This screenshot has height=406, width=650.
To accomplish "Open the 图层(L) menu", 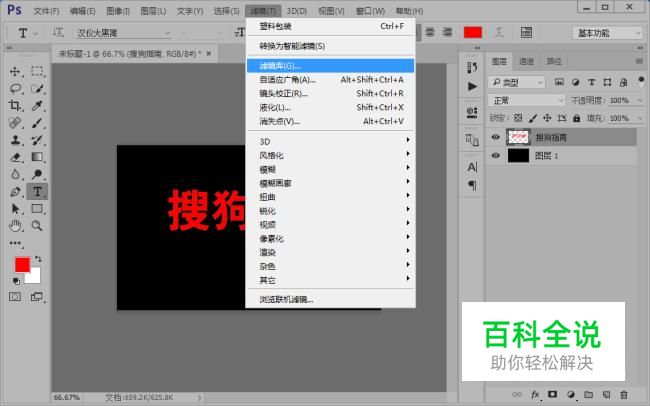I will pos(153,11).
